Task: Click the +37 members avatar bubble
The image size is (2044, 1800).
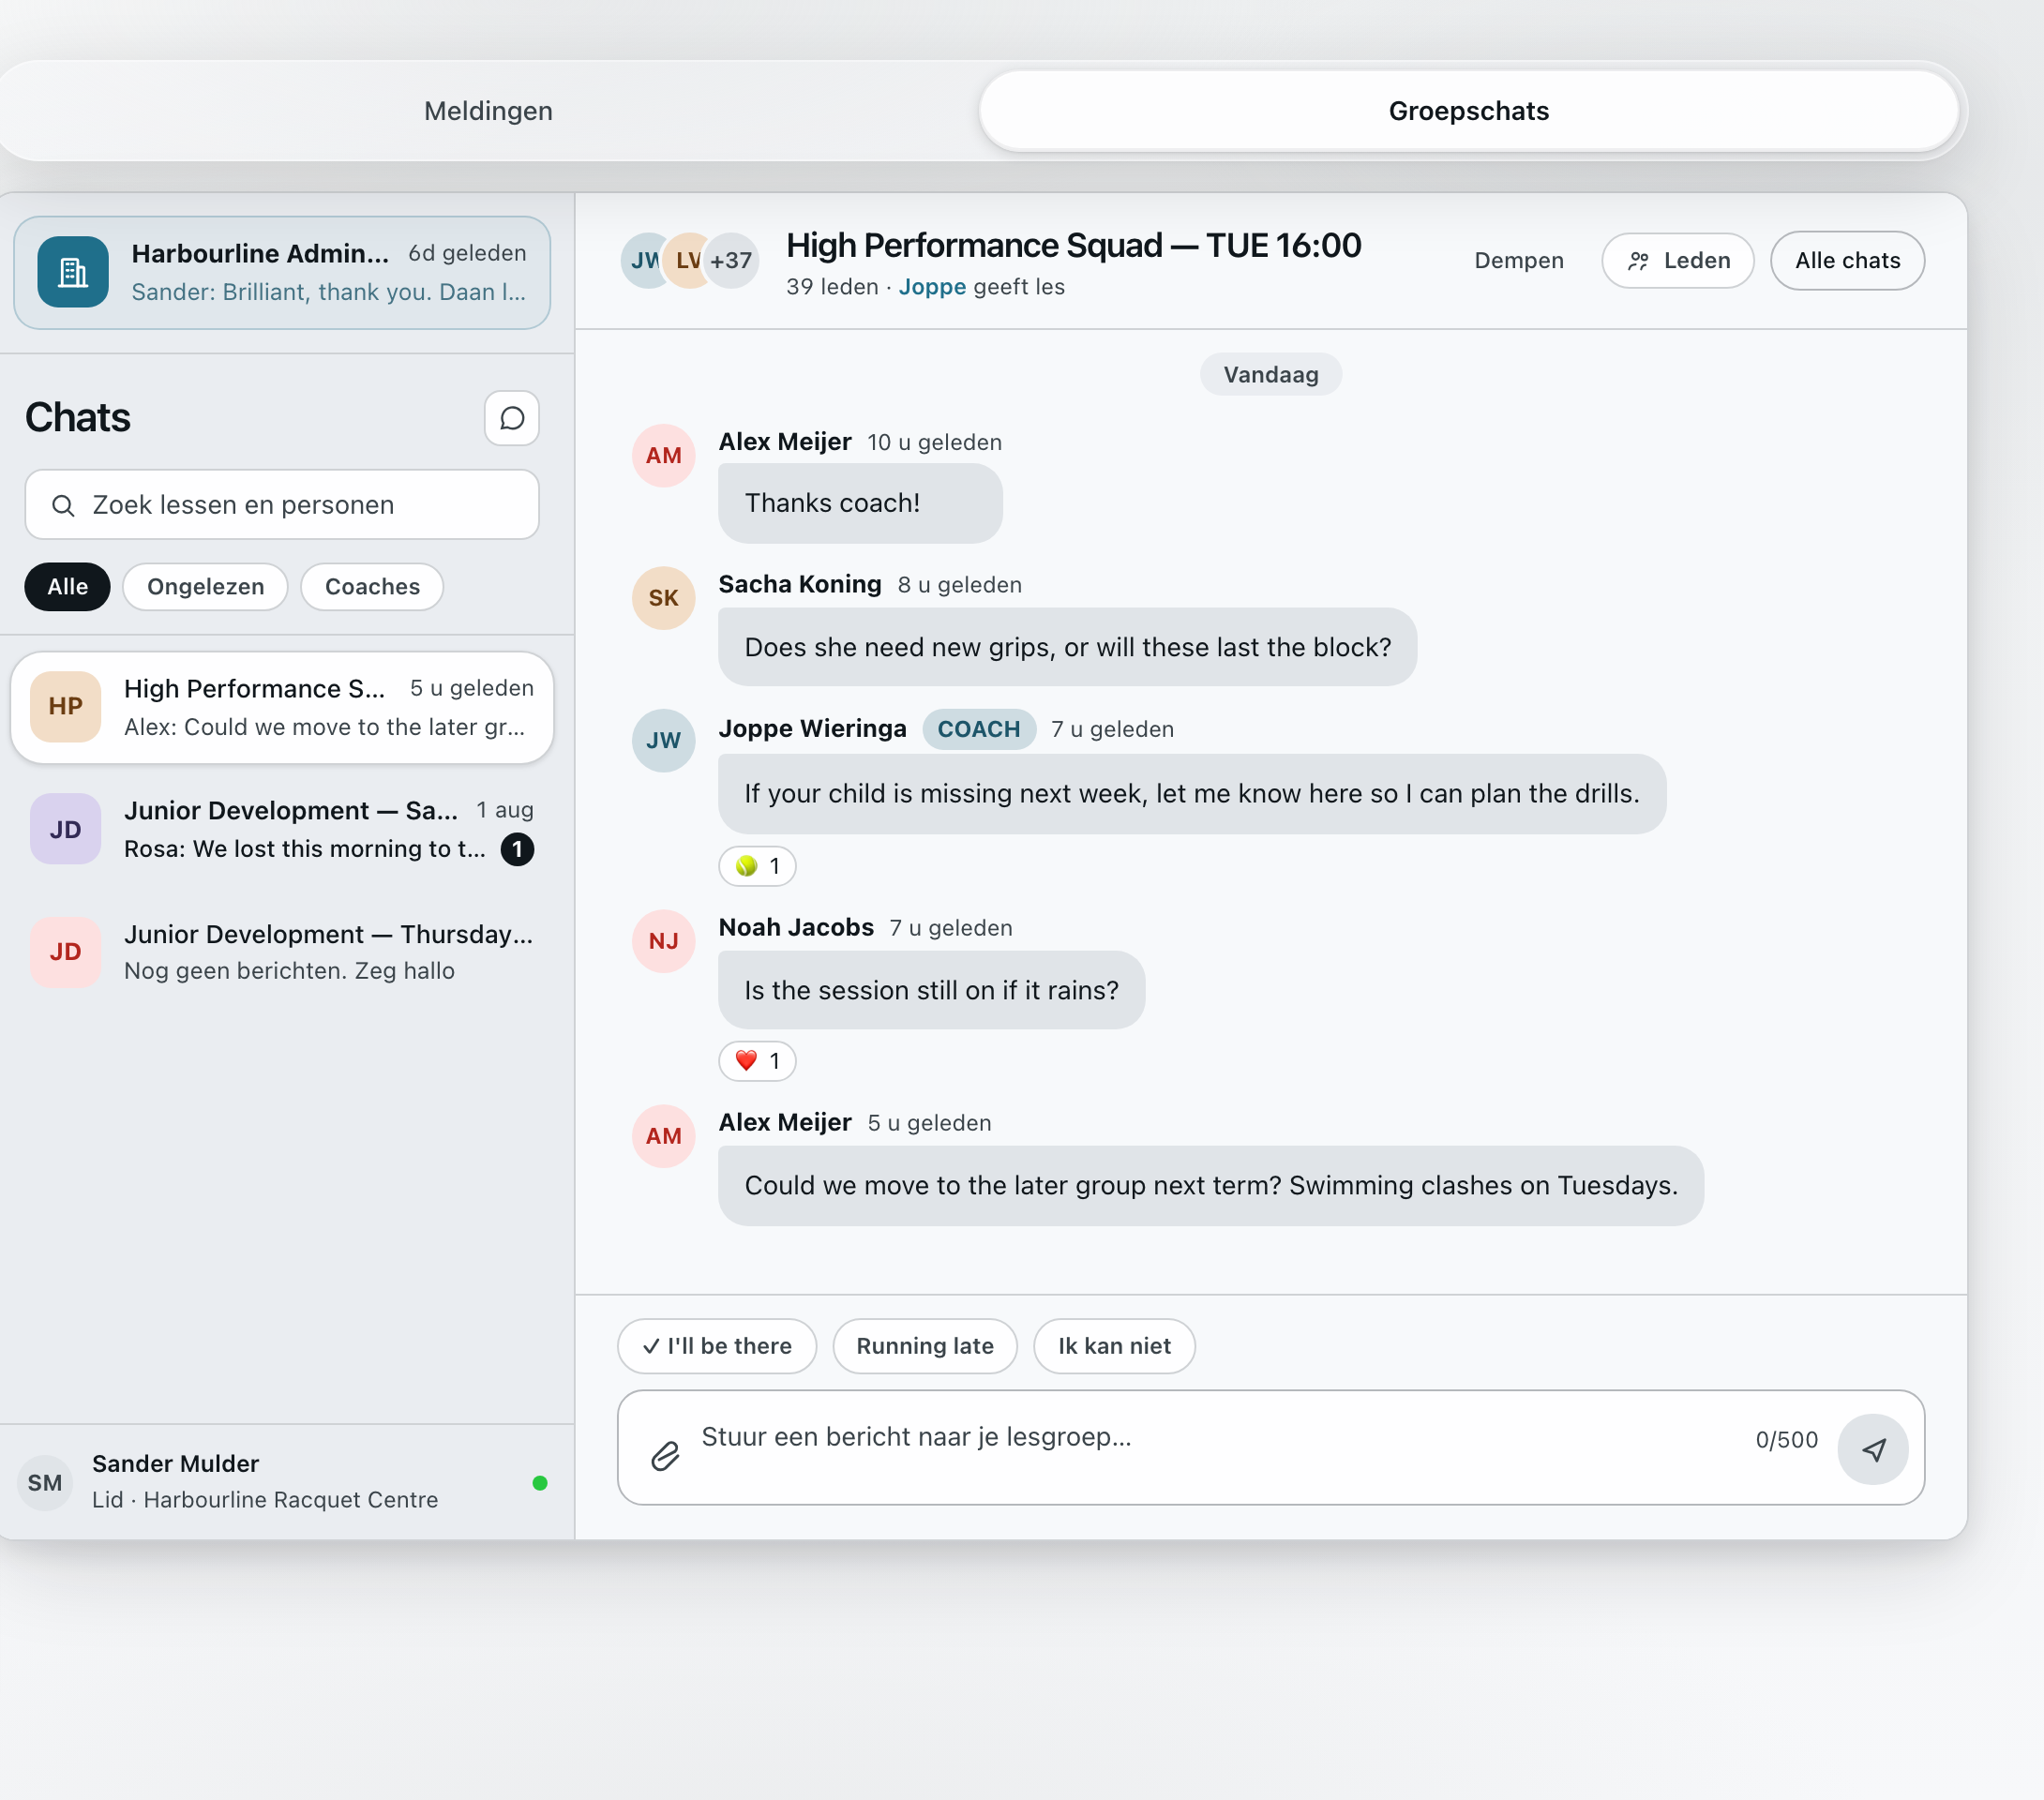Action: pyautogui.click(x=731, y=261)
